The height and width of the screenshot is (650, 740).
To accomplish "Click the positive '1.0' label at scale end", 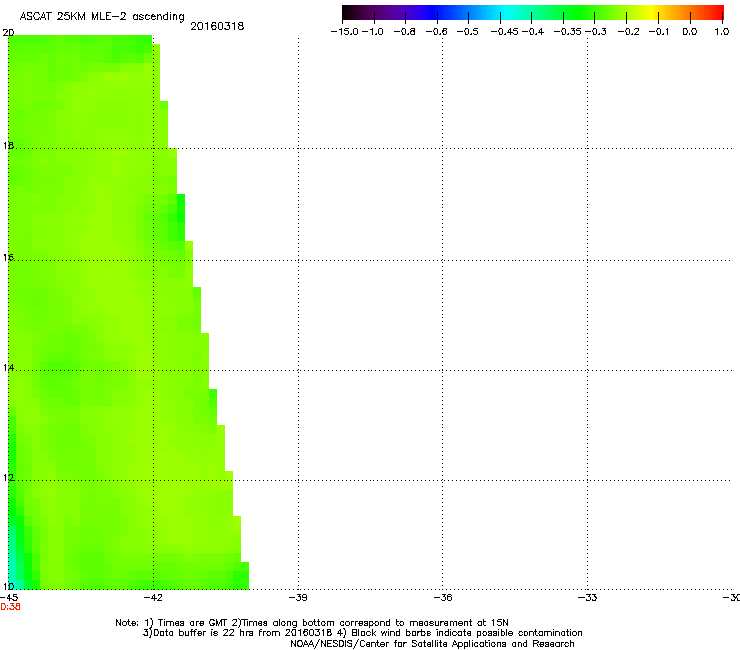I will (x=722, y=32).
